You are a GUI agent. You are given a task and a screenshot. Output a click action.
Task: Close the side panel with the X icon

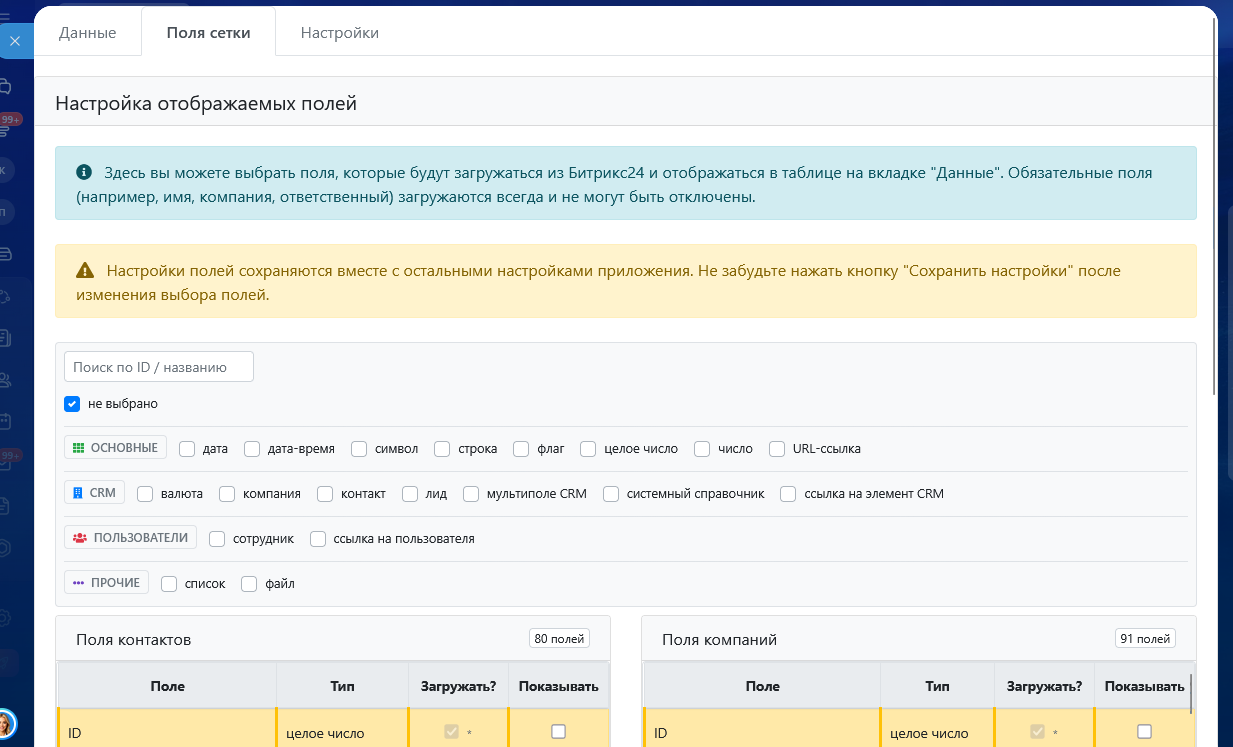click(x=15, y=41)
